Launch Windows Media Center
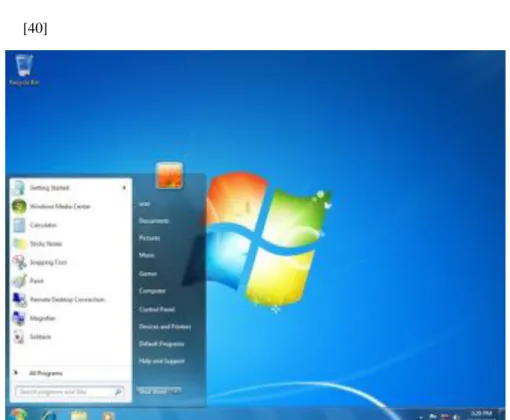Image resolution: width=510 pixels, height=420 pixels. click(x=70, y=207)
